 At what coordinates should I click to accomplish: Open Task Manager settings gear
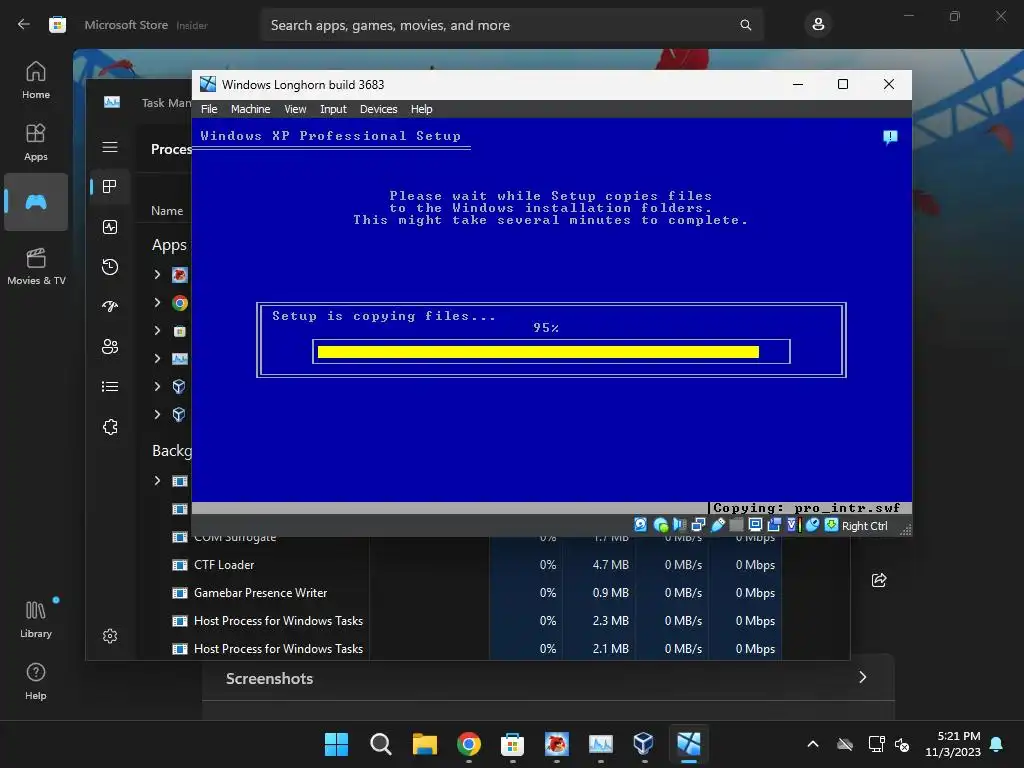pos(110,635)
